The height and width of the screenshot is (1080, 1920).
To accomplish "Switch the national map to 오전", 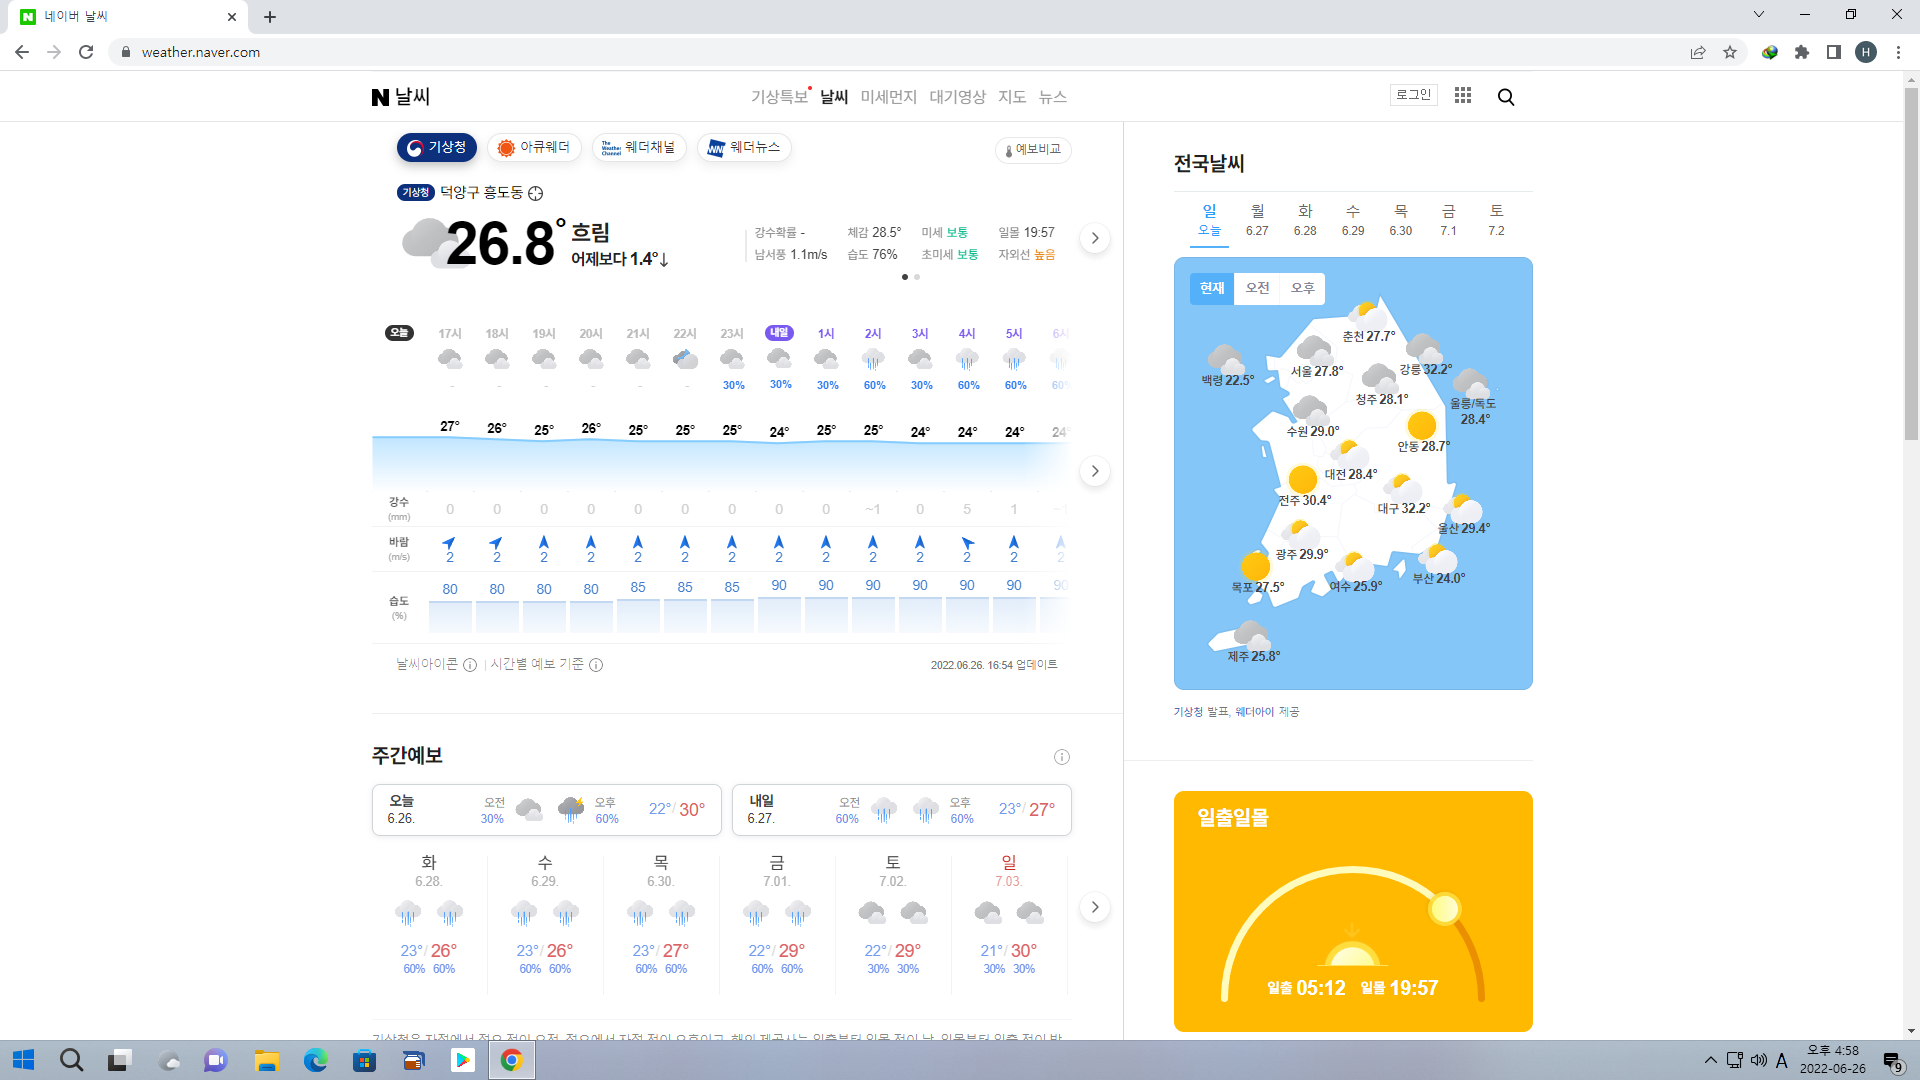I will coord(1257,288).
